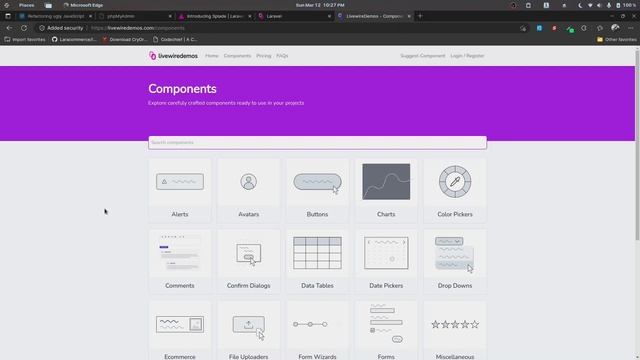Open the Codecheef bookmark

tap(175, 40)
